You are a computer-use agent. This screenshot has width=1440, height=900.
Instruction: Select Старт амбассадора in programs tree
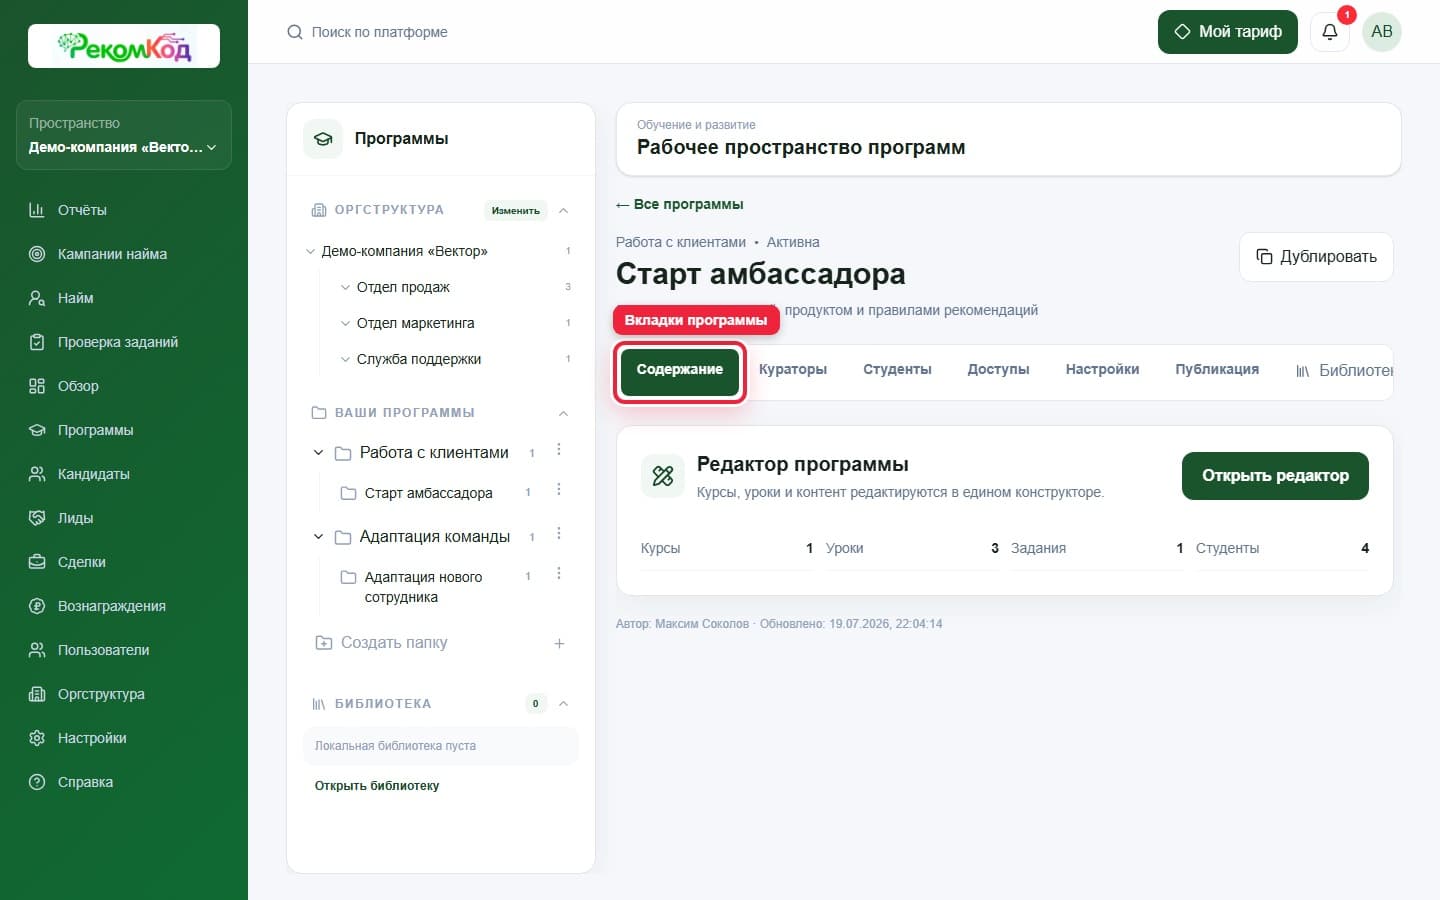click(428, 493)
